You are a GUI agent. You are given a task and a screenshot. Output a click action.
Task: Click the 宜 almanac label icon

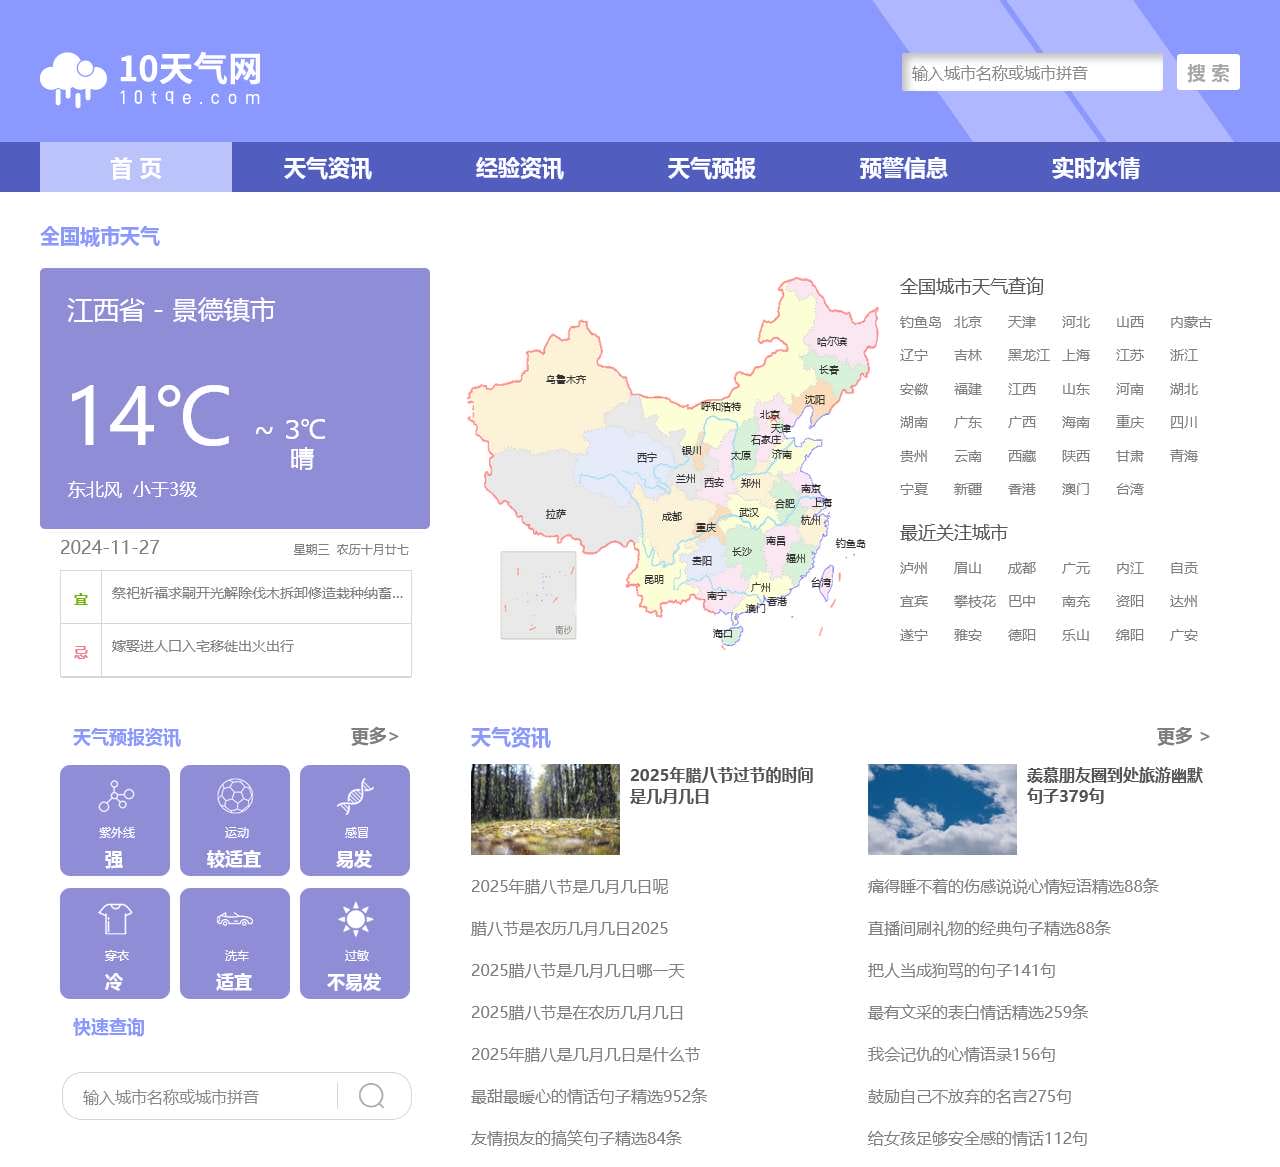(81, 598)
